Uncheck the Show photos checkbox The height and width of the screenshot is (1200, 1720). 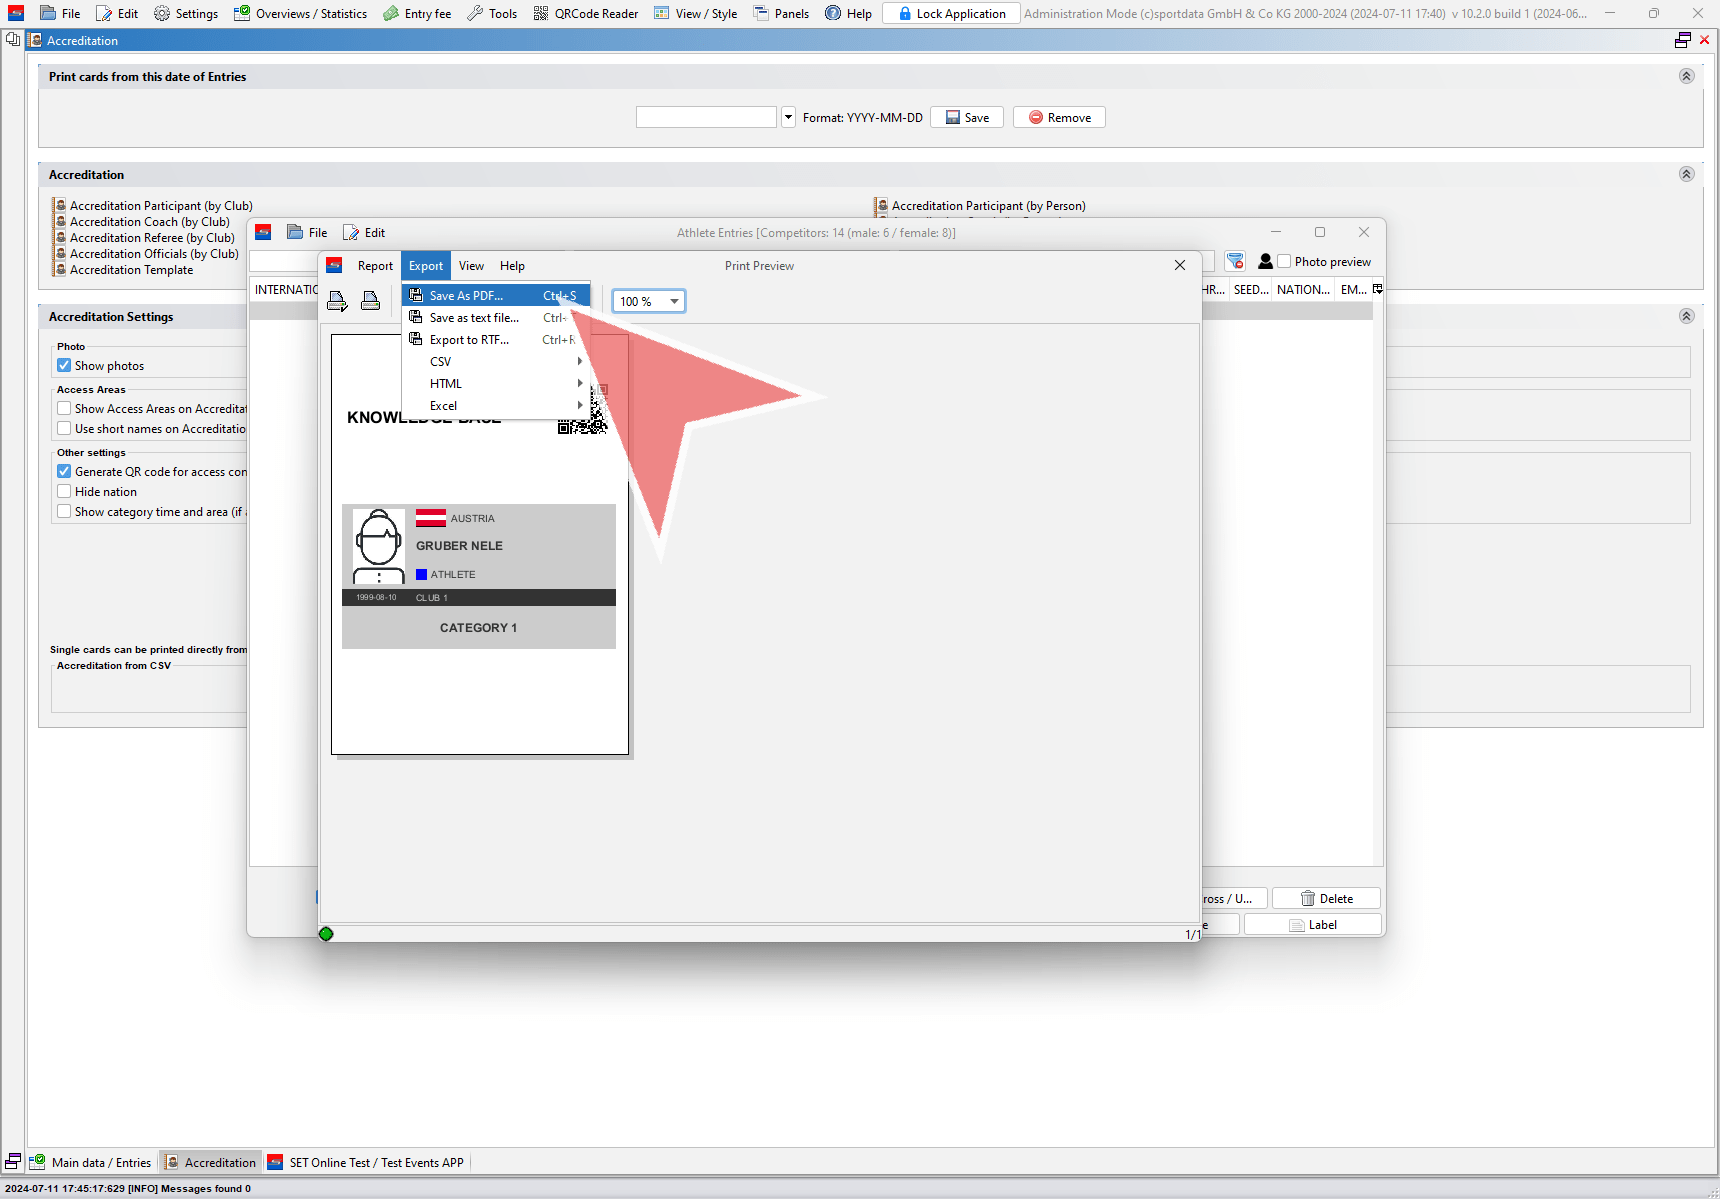(64, 365)
